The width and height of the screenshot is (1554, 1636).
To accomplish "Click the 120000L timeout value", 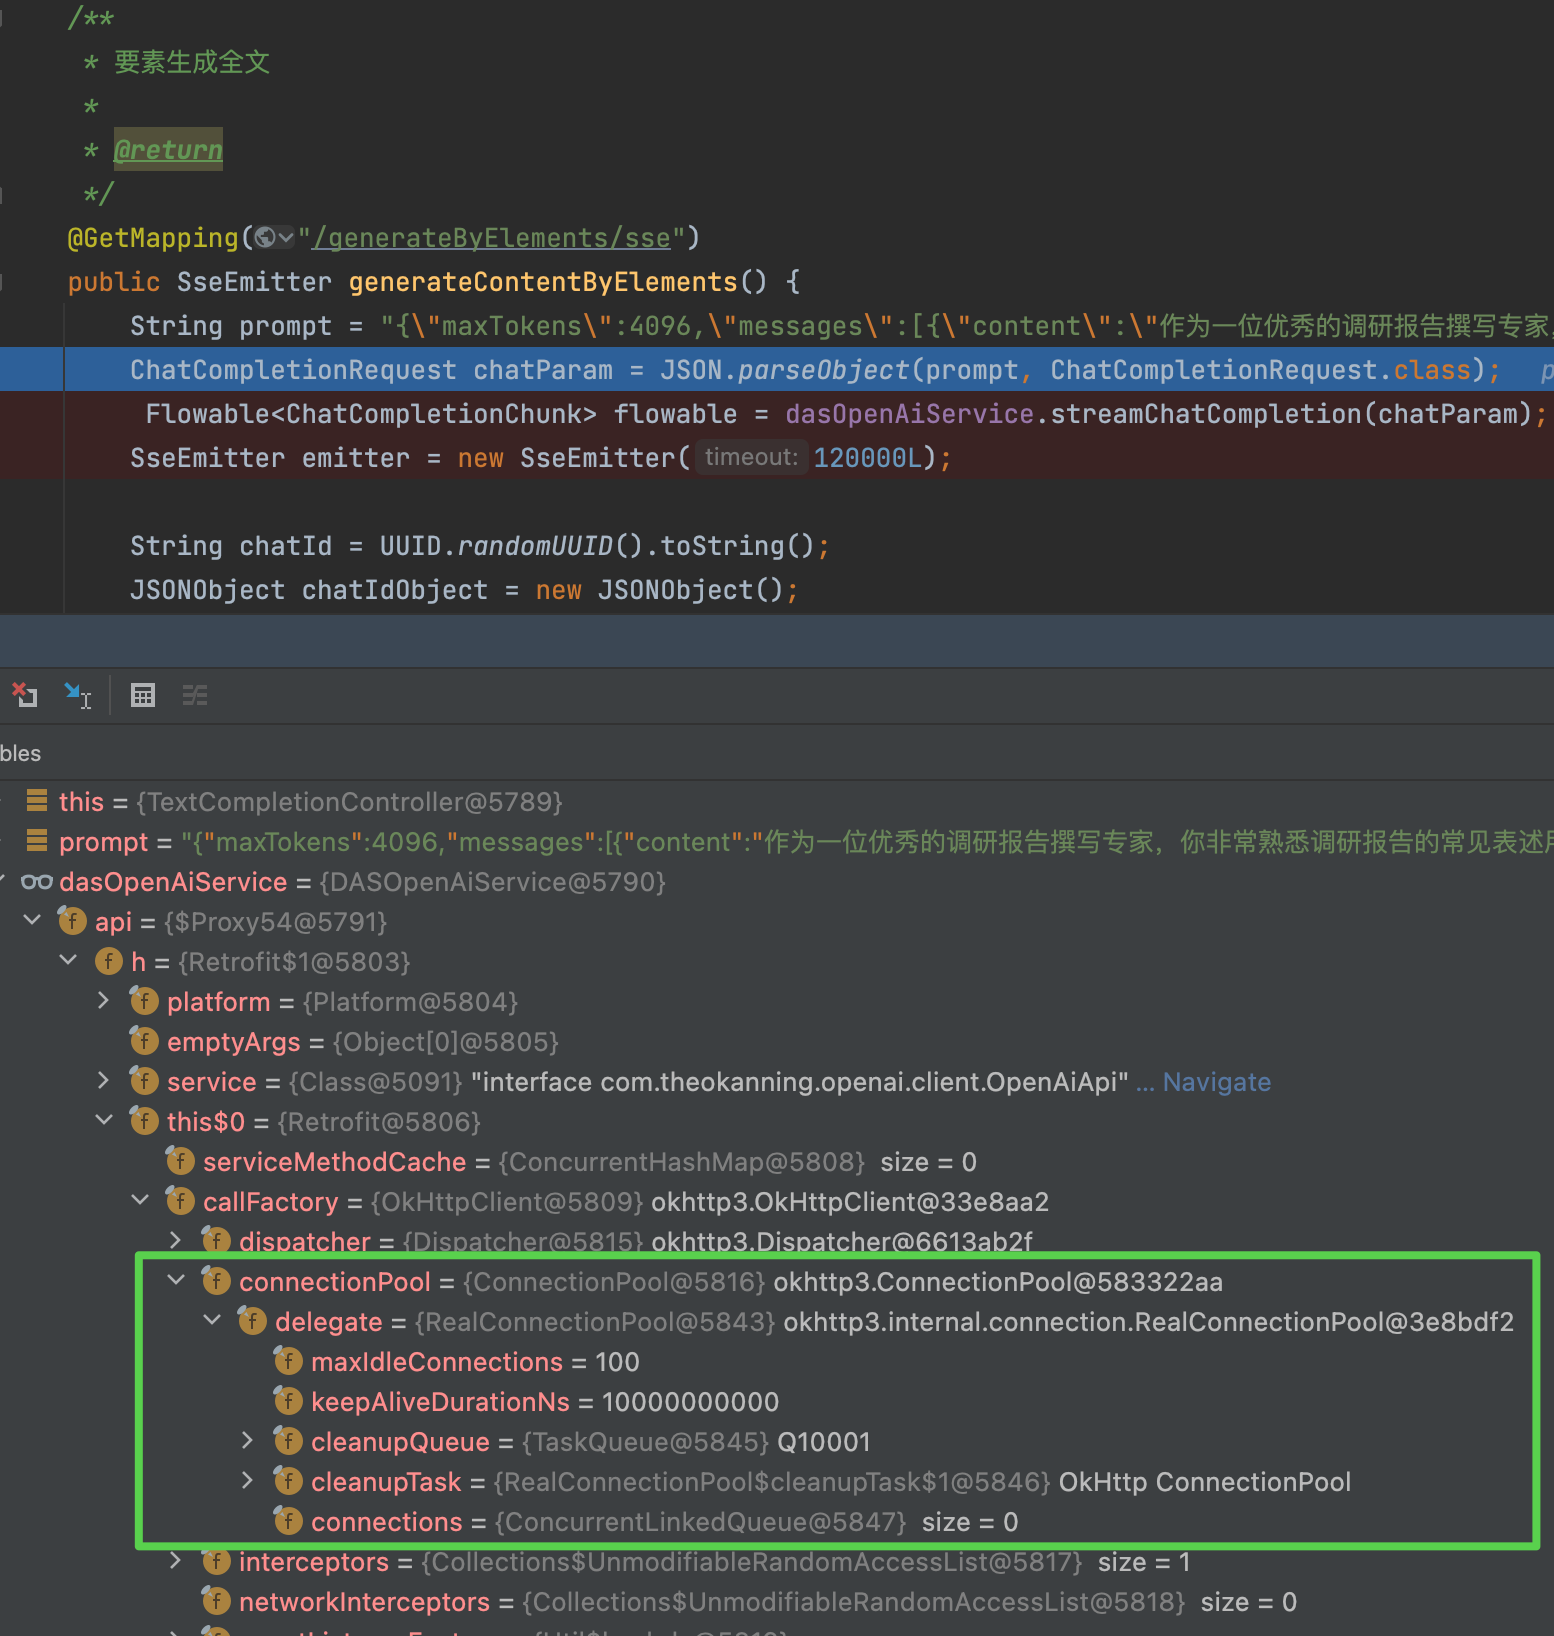I will (x=868, y=458).
